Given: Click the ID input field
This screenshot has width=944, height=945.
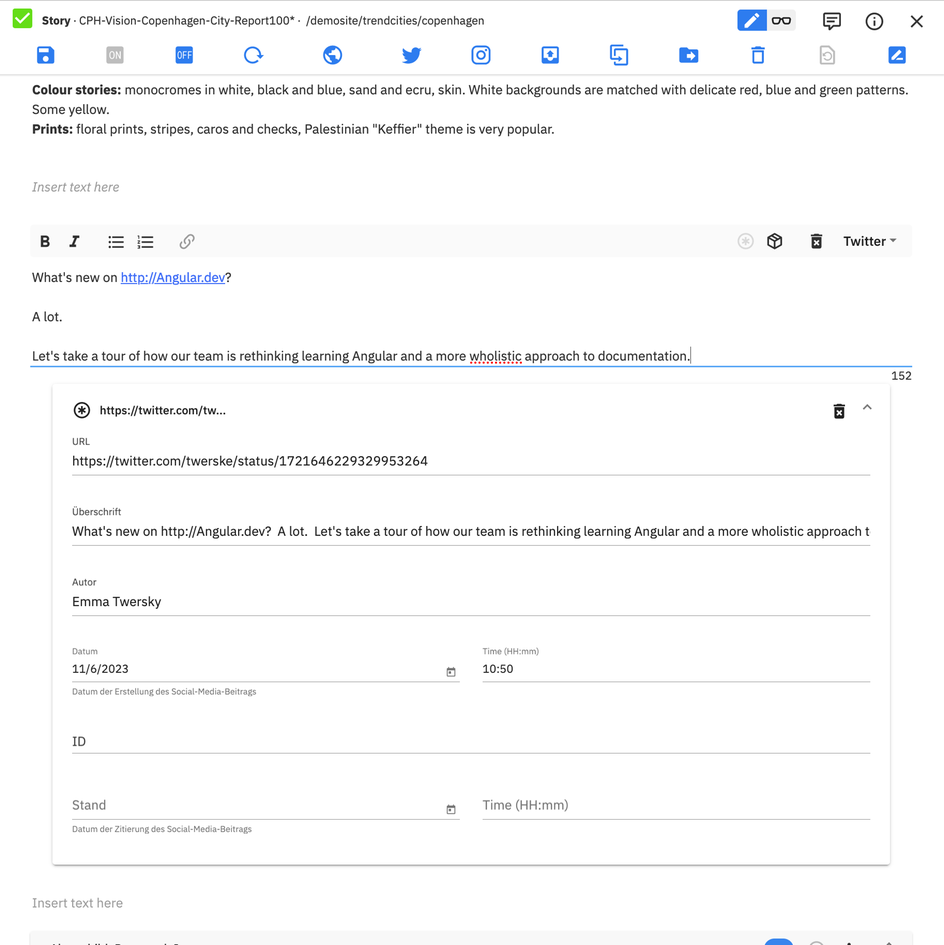Looking at the screenshot, I should [471, 741].
